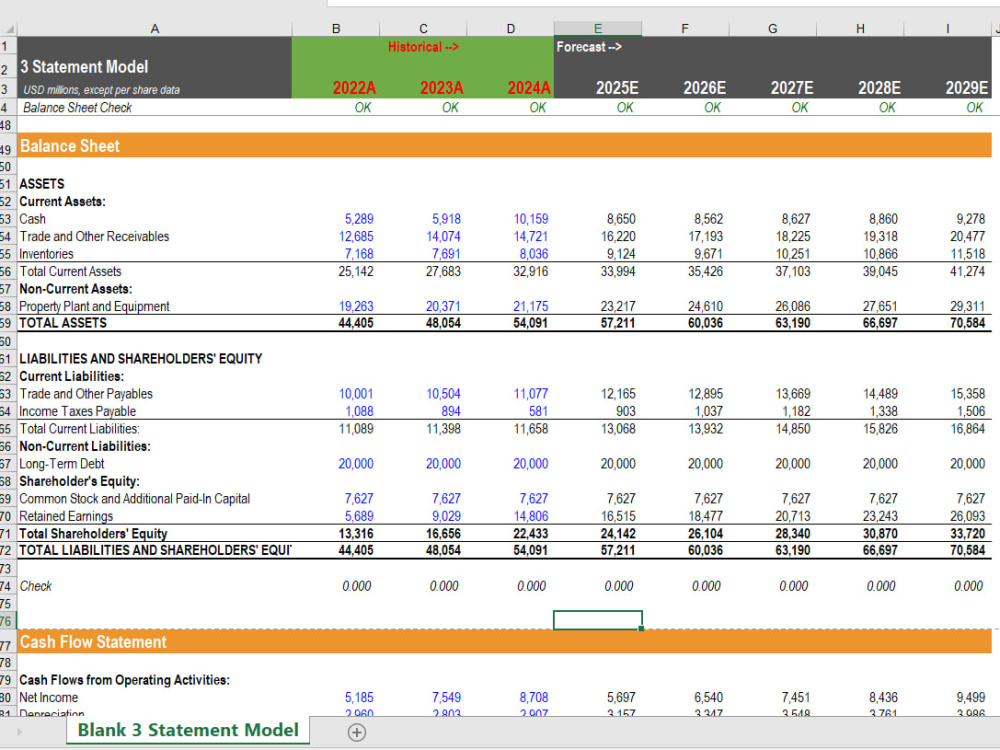Screen dimensions: 1000x750
Task: Click the TOTAL ASSETS row label
Action: [x=63, y=323]
